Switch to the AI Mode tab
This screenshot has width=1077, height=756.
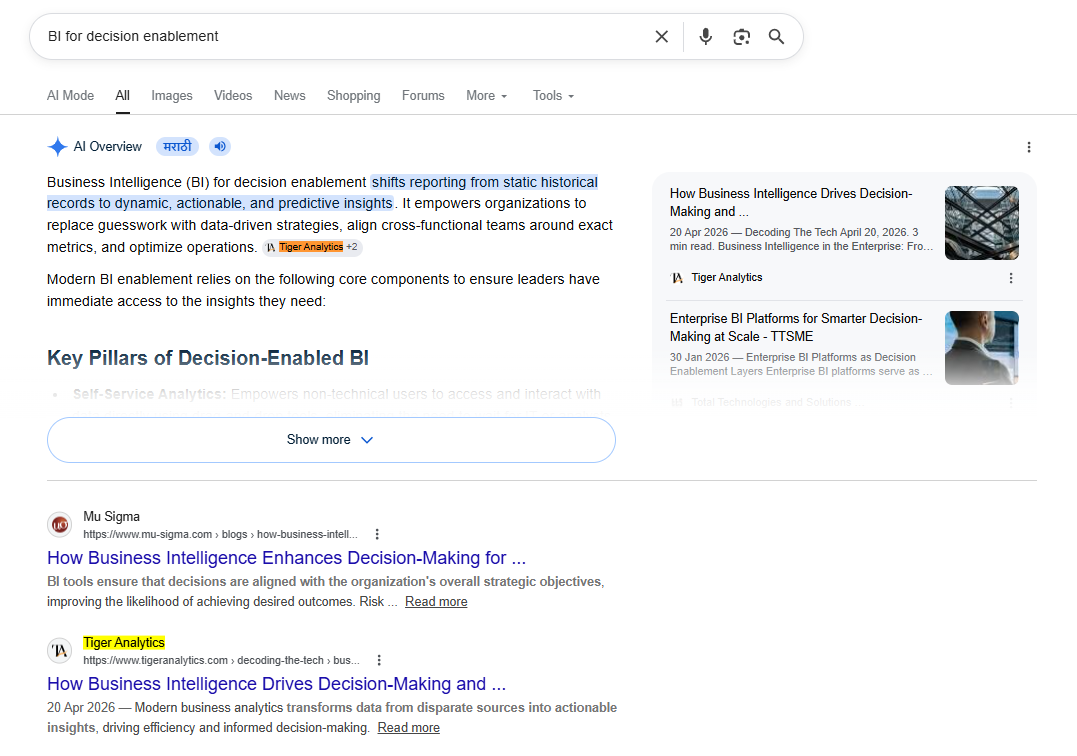(70, 95)
